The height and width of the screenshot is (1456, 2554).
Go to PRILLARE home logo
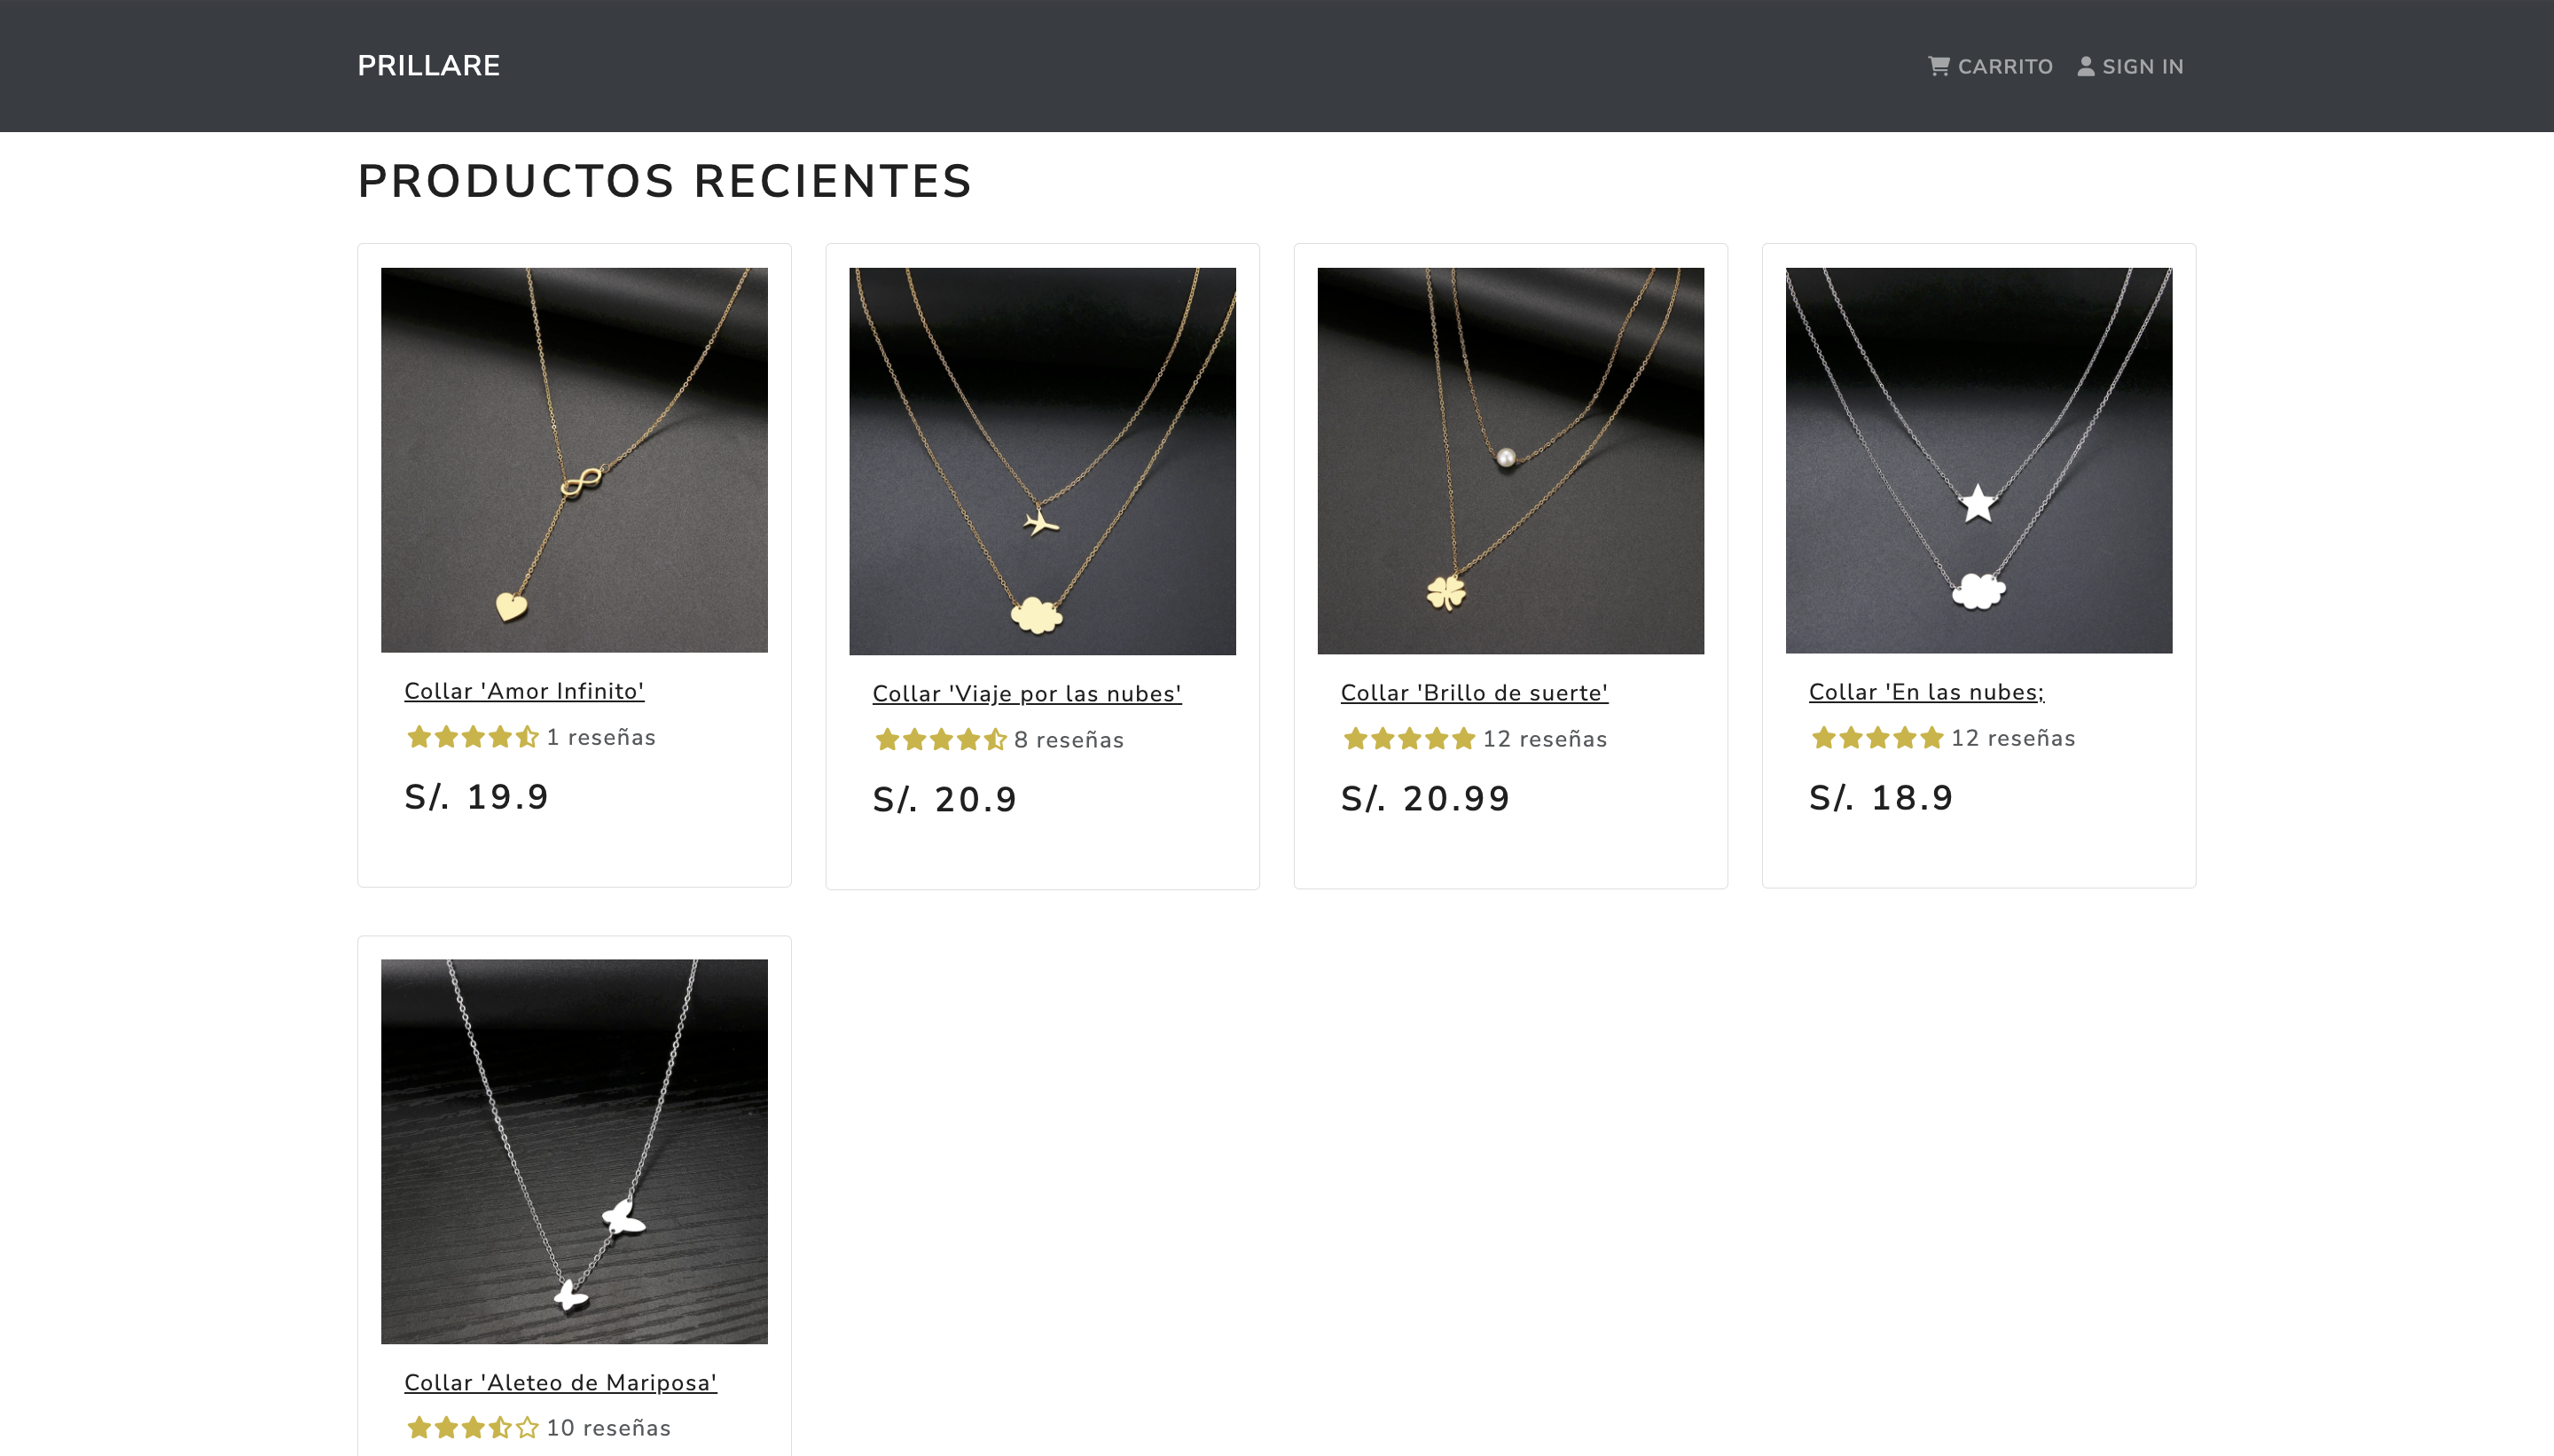coord(429,66)
